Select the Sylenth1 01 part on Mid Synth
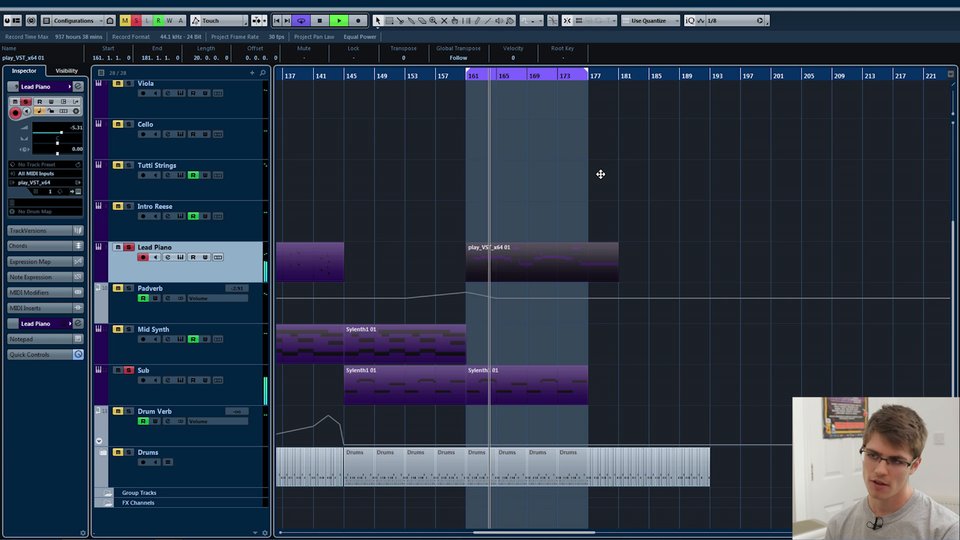This screenshot has width=960, height=540. pyautogui.click(x=405, y=344)
